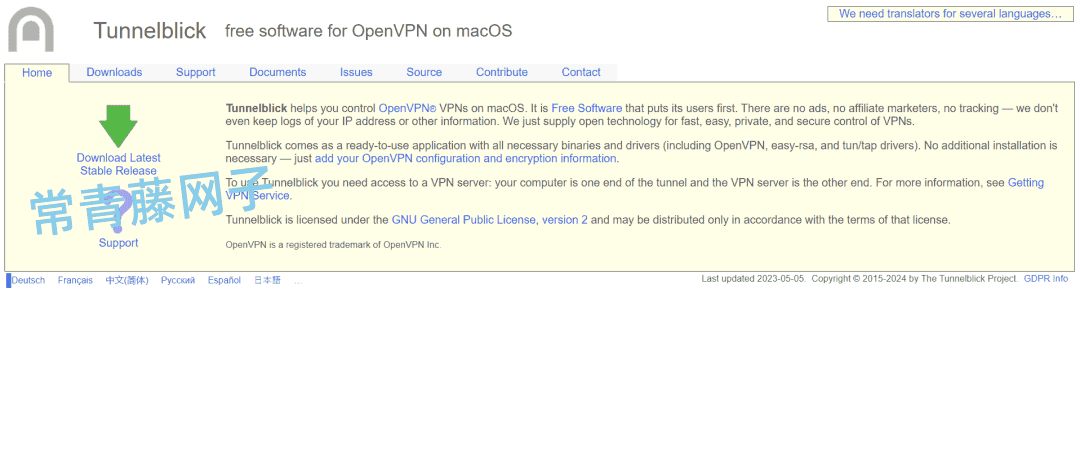Select the Issues tab

point(356,72)
